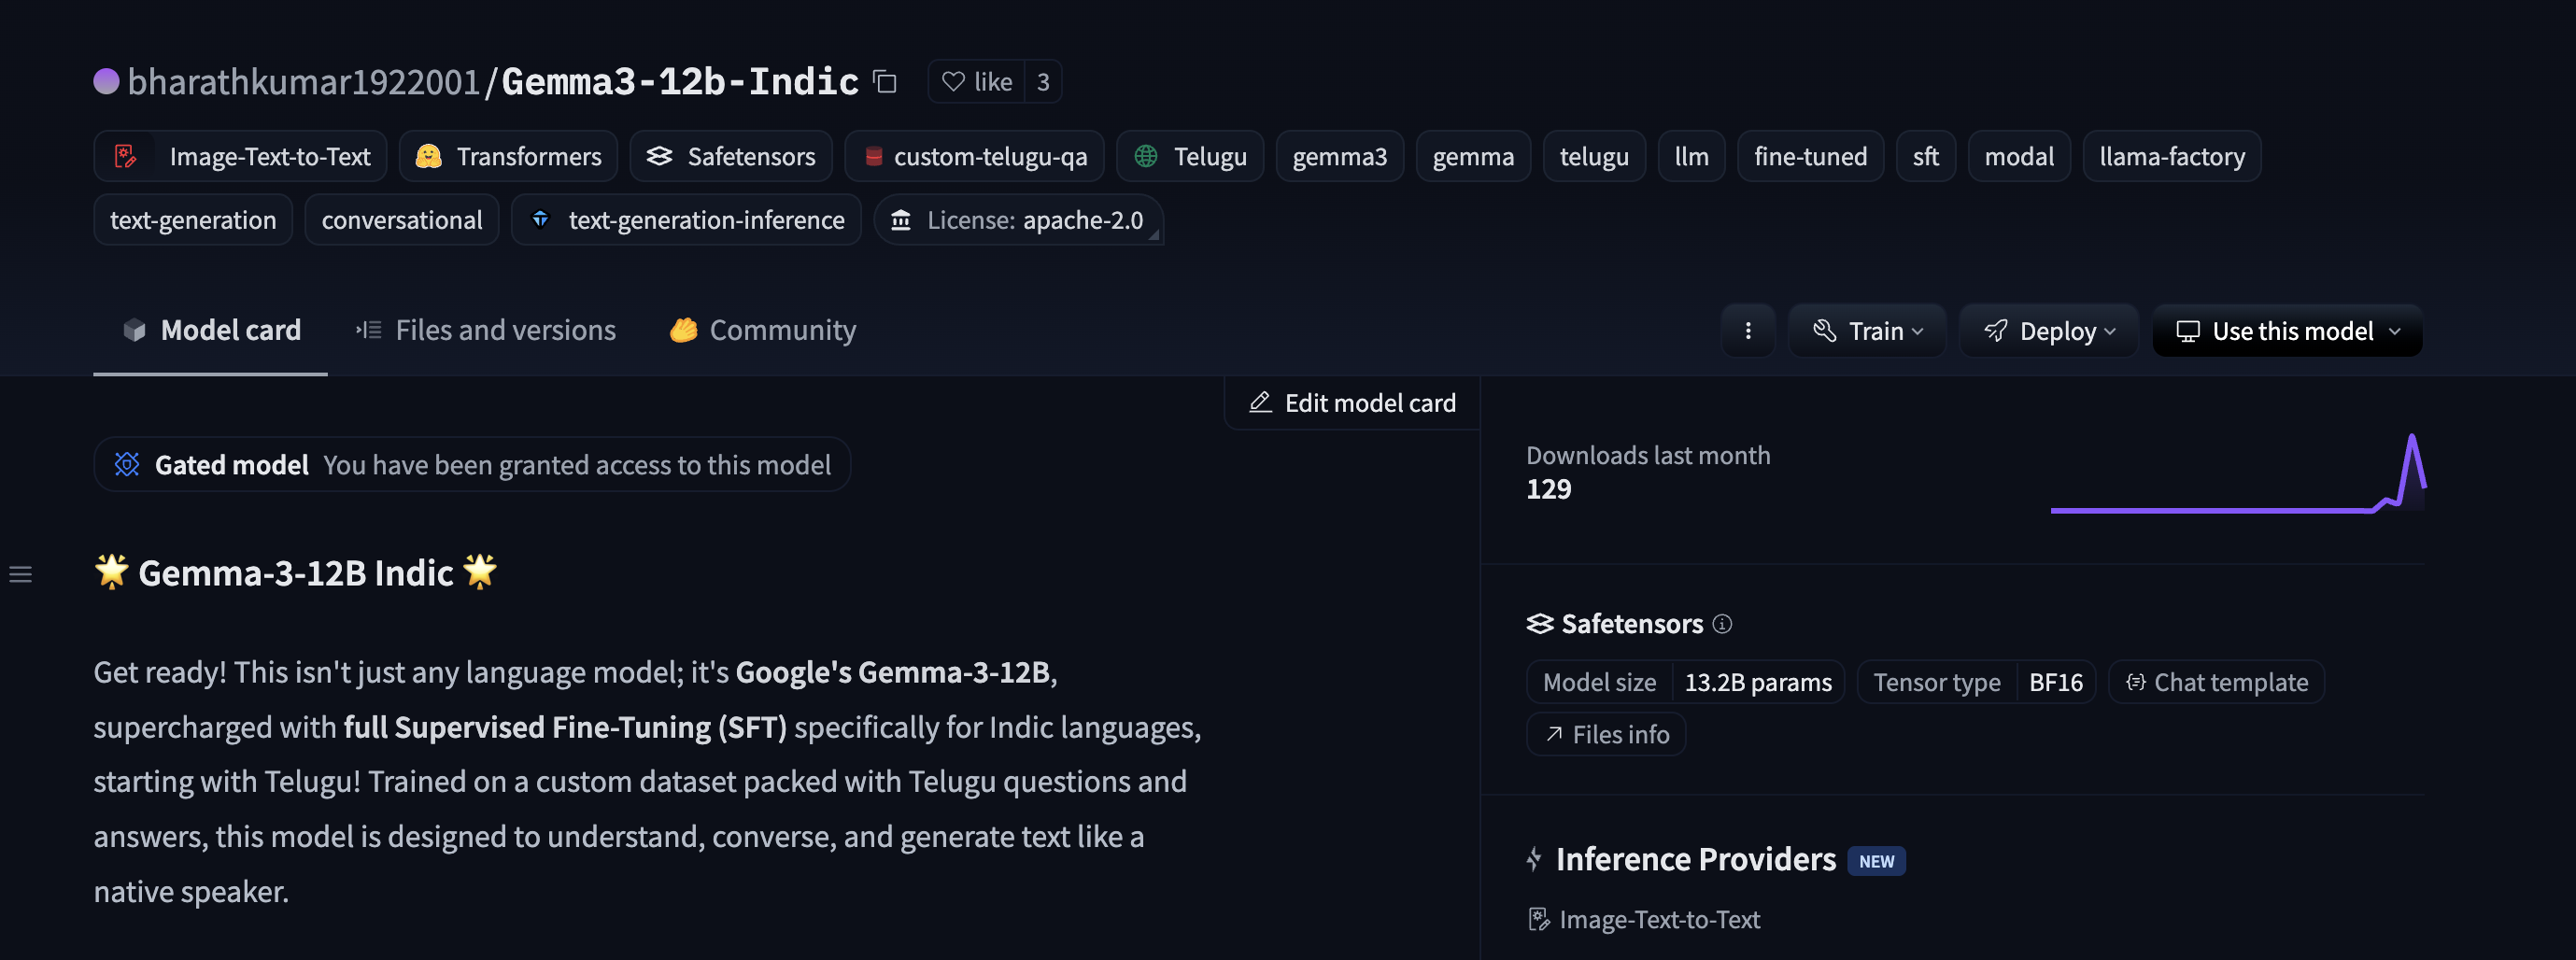Viewport: 2576px width, 960px height.
Task: Click the downloads trend chart
Action: [x=2238, y=473]
